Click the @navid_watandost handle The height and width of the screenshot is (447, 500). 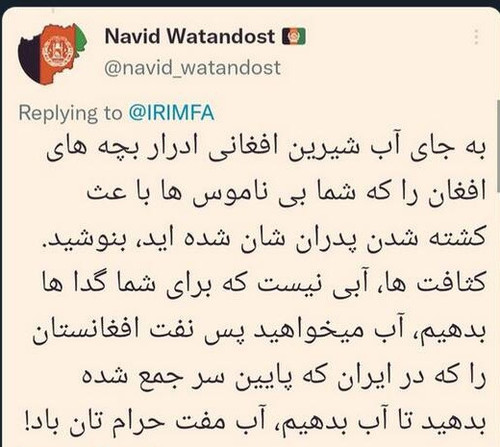[x=193, y=68]
